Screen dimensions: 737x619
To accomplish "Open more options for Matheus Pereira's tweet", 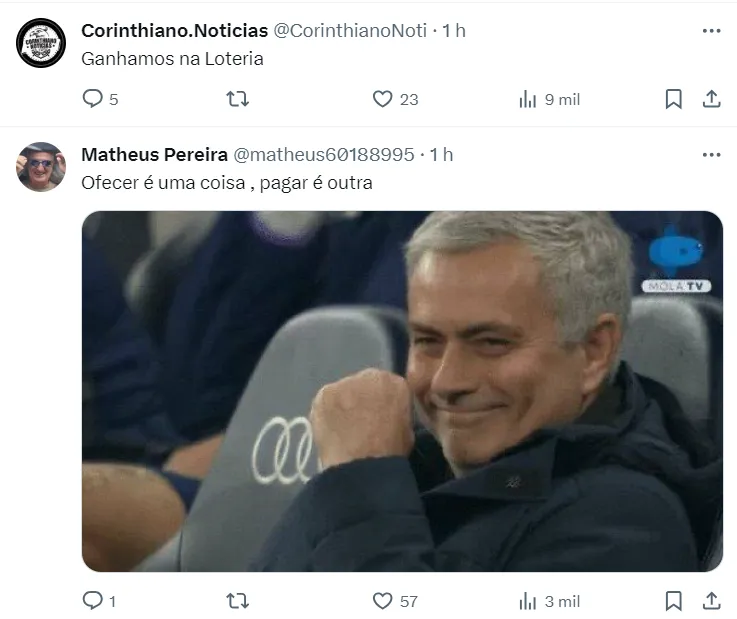I will pos(711,155).
